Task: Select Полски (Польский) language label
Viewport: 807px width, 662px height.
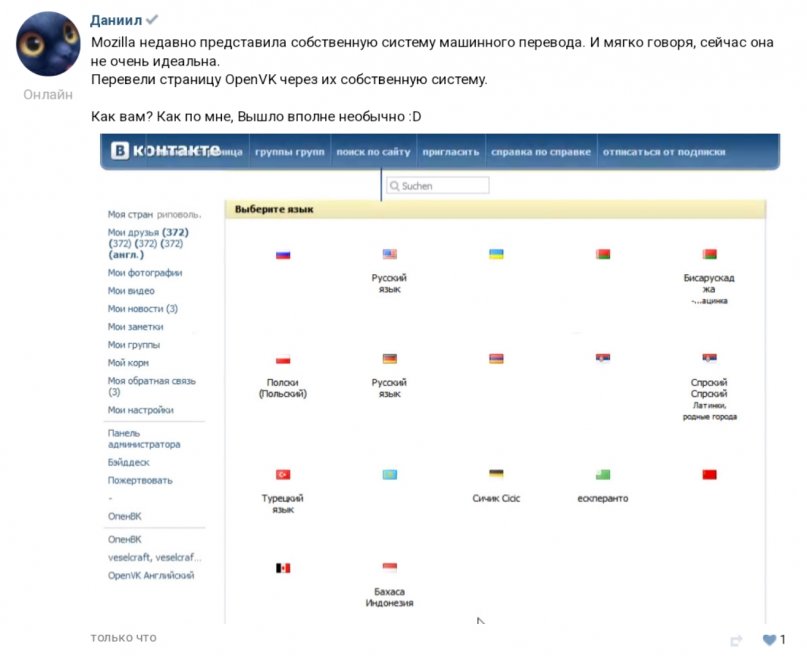Action: point(283,388)
